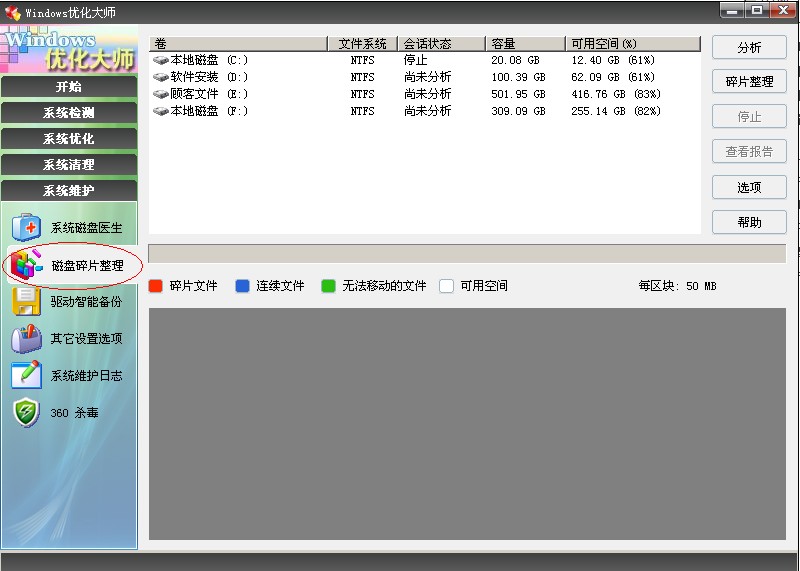Open 驱动智能备份 floppy disk icon
The width and height of the screenshot is (800, 571).
[26, 301]
